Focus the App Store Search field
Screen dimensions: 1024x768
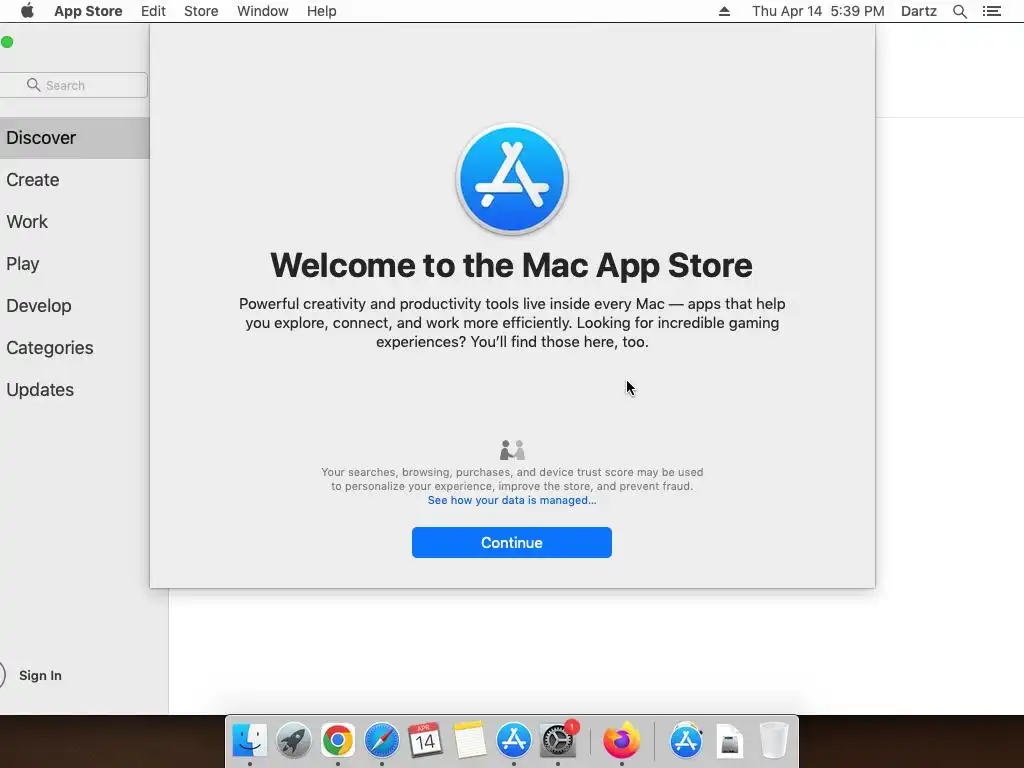(74, 85)
